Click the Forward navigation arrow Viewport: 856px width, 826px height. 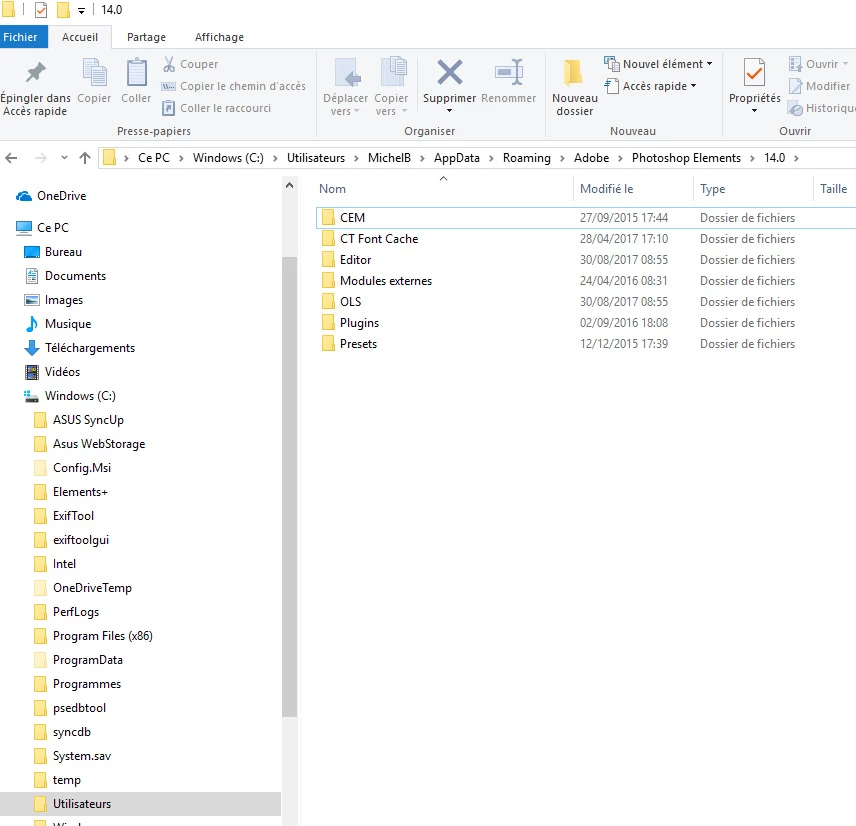[40, 158]
